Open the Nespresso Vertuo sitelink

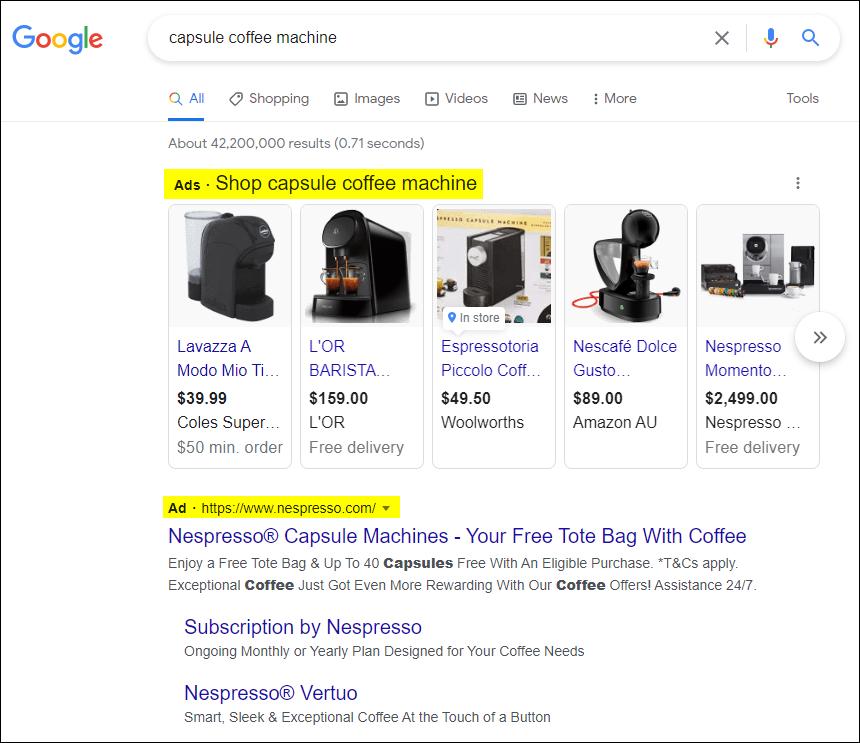point(271,693)
